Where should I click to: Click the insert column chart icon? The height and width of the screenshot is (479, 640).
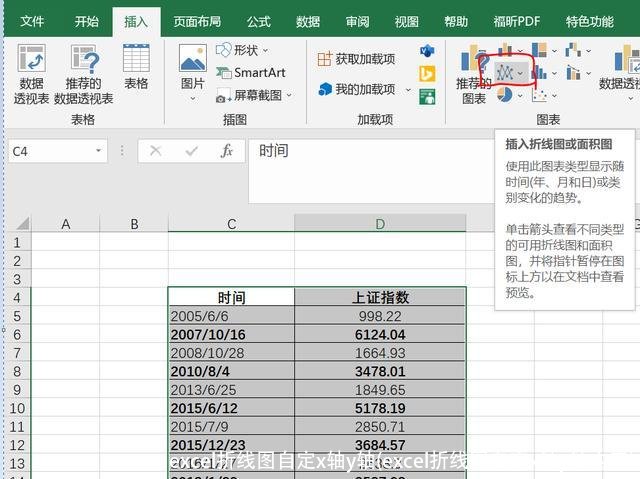point(505,49)
